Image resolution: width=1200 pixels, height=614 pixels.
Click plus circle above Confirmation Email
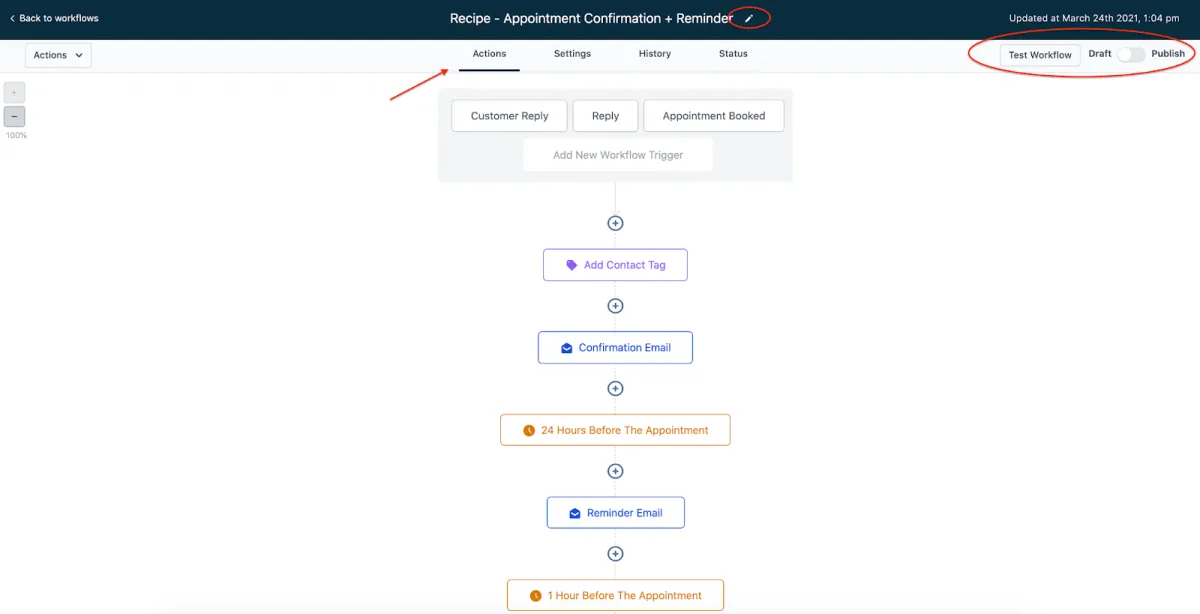pyautogui.click(x=615, y=306)
